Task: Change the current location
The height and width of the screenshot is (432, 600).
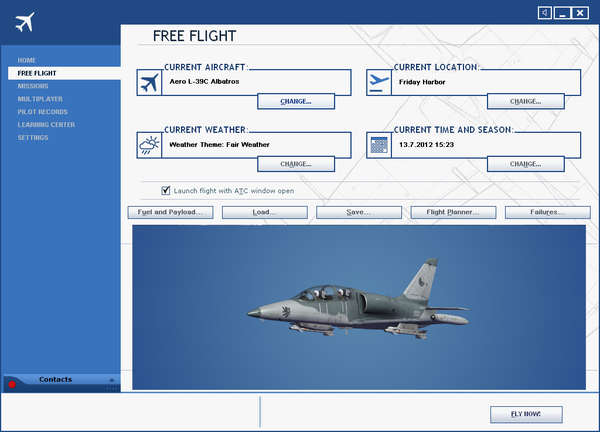Action: 525,101
